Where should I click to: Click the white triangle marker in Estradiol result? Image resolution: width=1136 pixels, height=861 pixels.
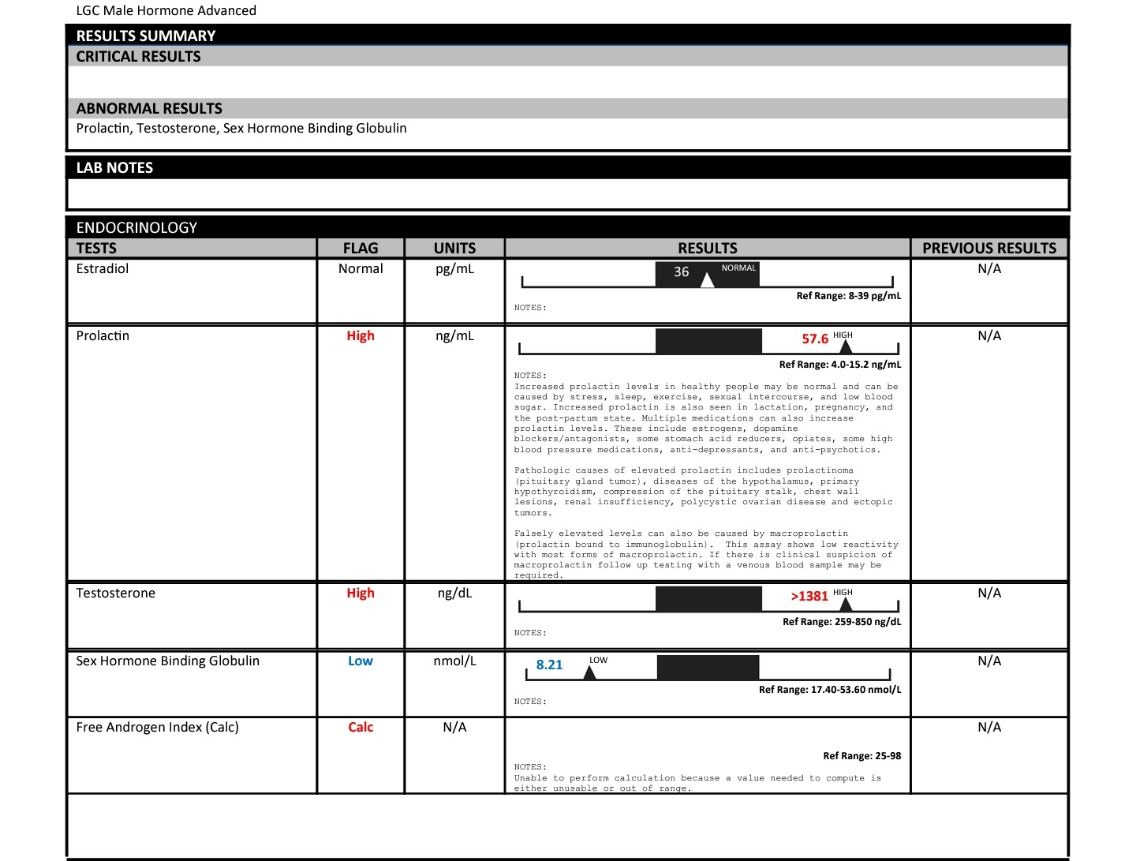(707, 281)
